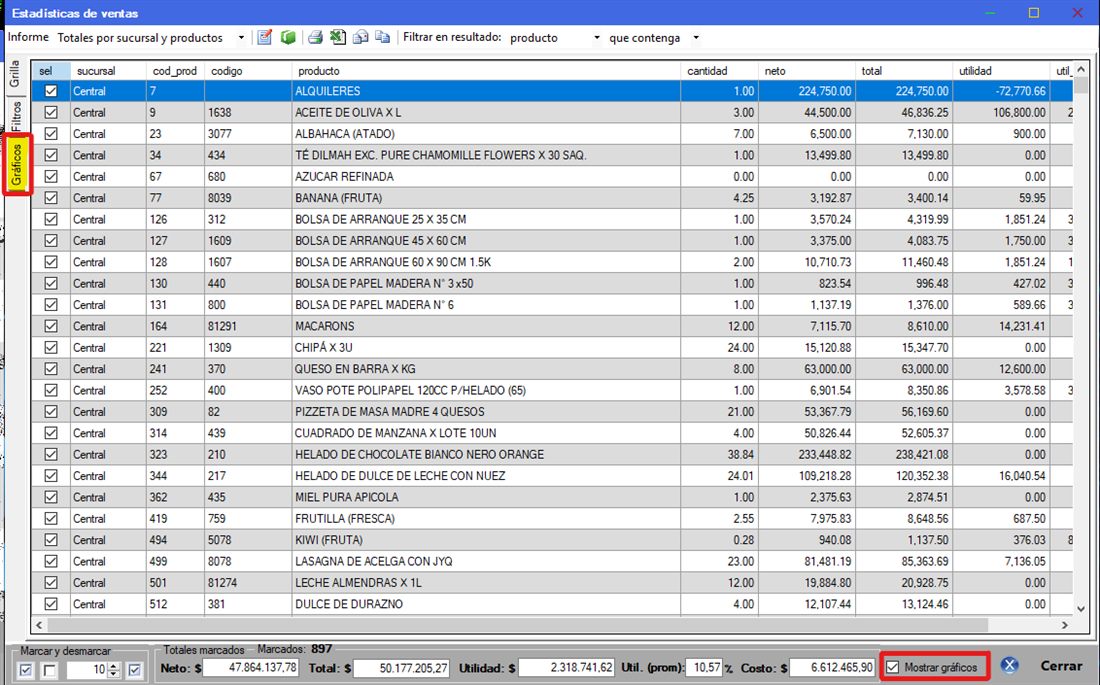Select the QUESO EN BARRA X KG cell

coord(485,368)
